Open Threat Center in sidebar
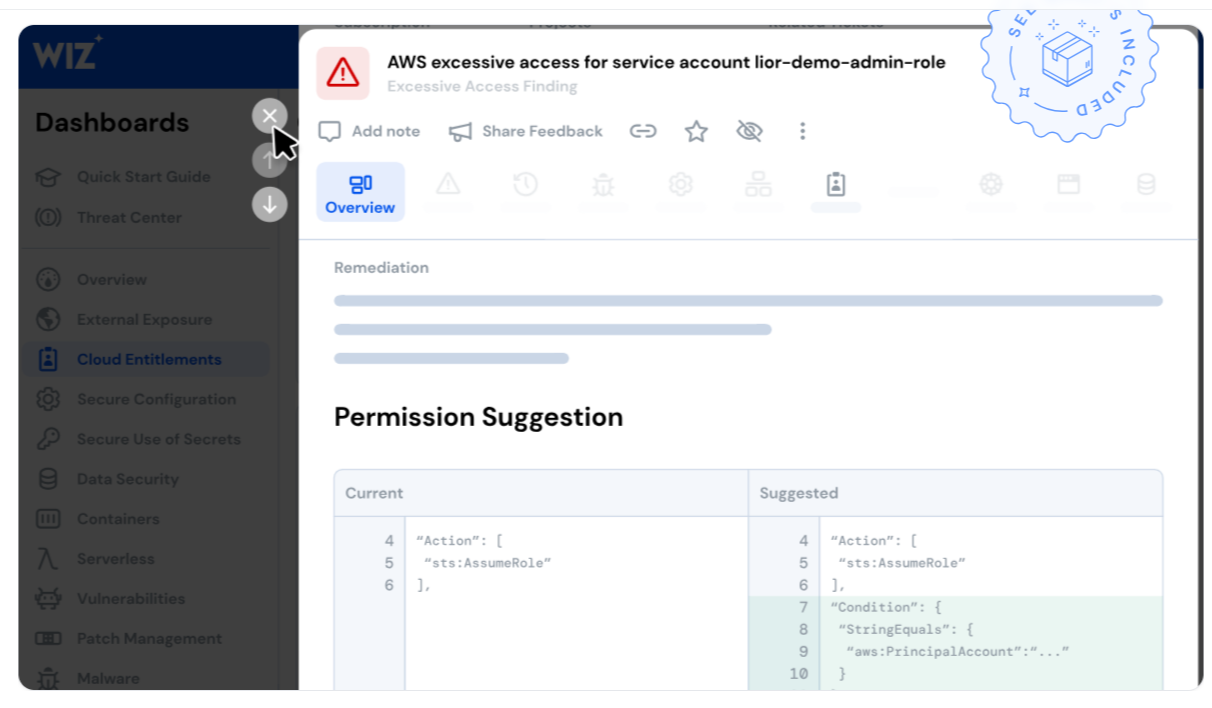The image size is (1212, 708). coord(129,217)
